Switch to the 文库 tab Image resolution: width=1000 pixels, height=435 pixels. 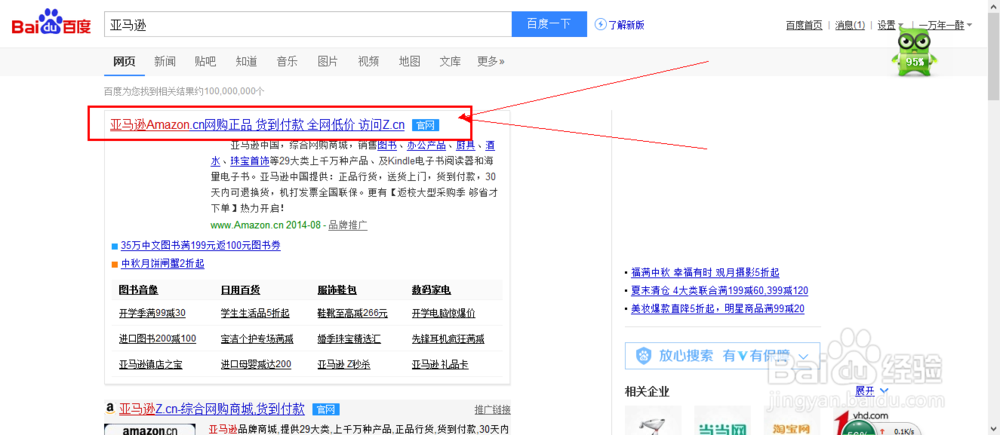[x=450, y=62]
